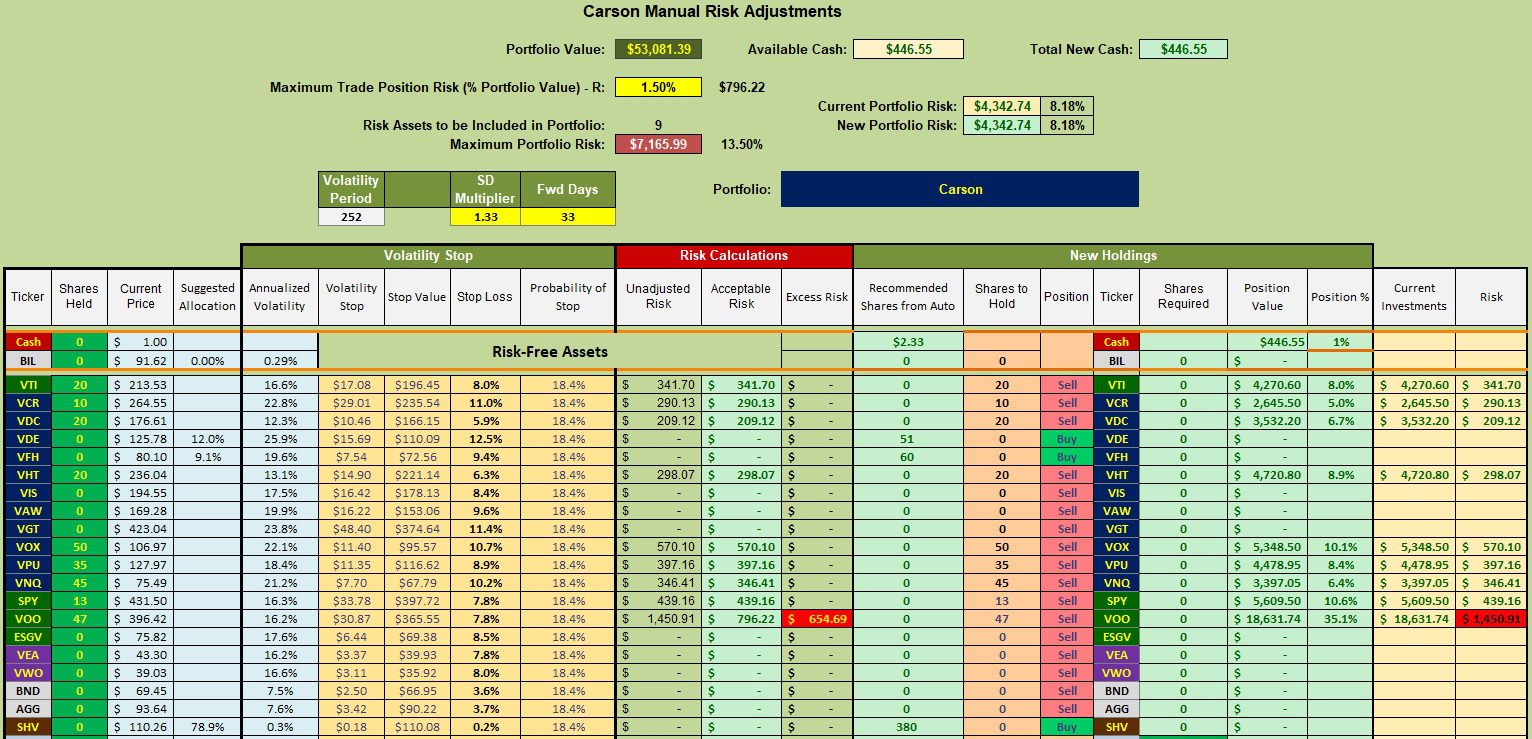1532x739 pixels.
Task: Click the Volatility Stop header
Action: click(428, 256)
